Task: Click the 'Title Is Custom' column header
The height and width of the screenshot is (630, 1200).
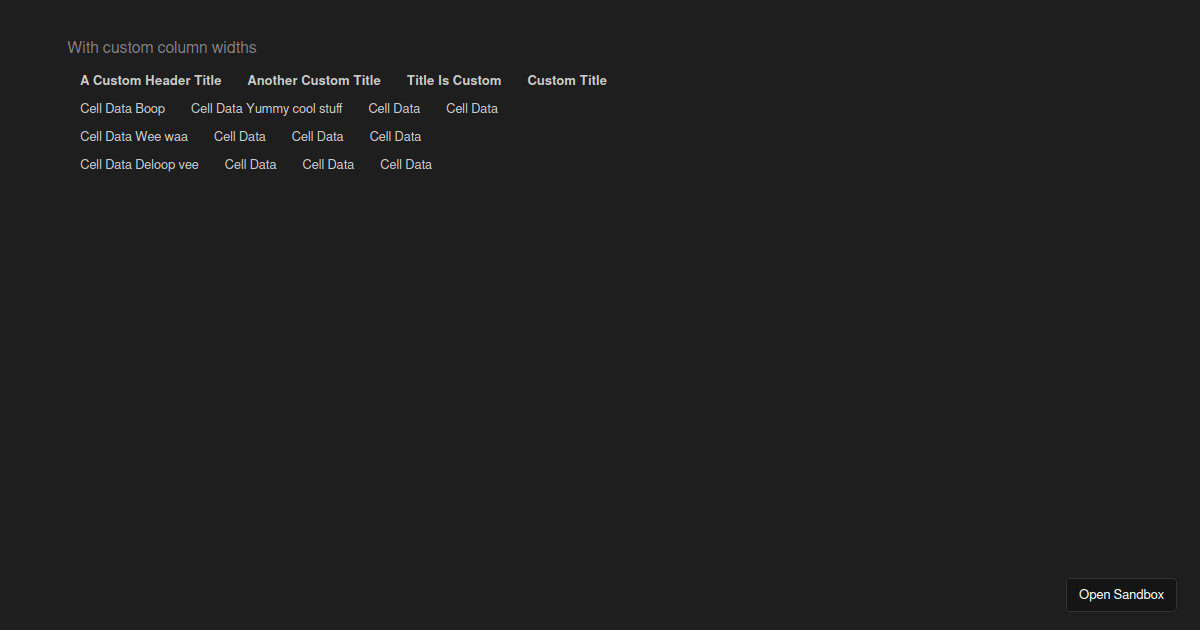Action: coord(454,80)
